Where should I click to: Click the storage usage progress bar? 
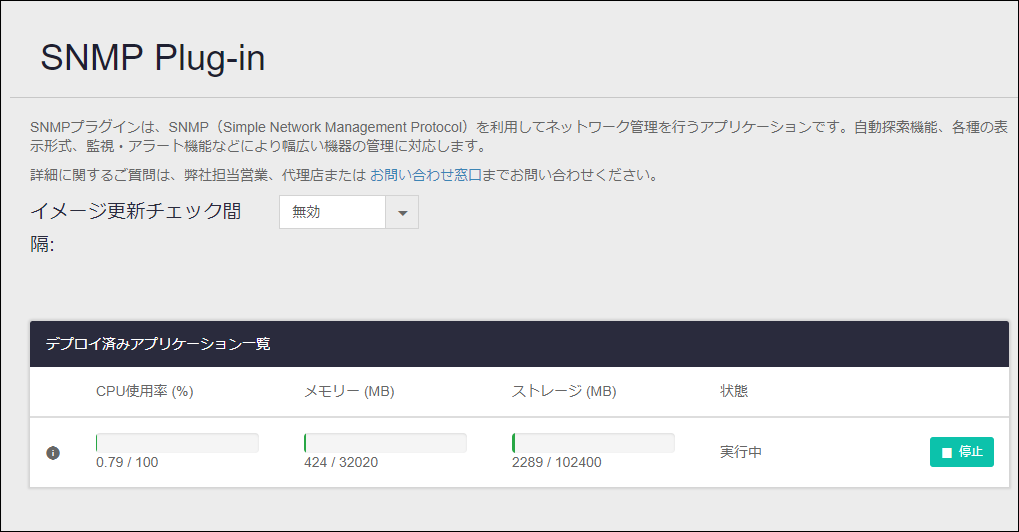coord(593,443)
